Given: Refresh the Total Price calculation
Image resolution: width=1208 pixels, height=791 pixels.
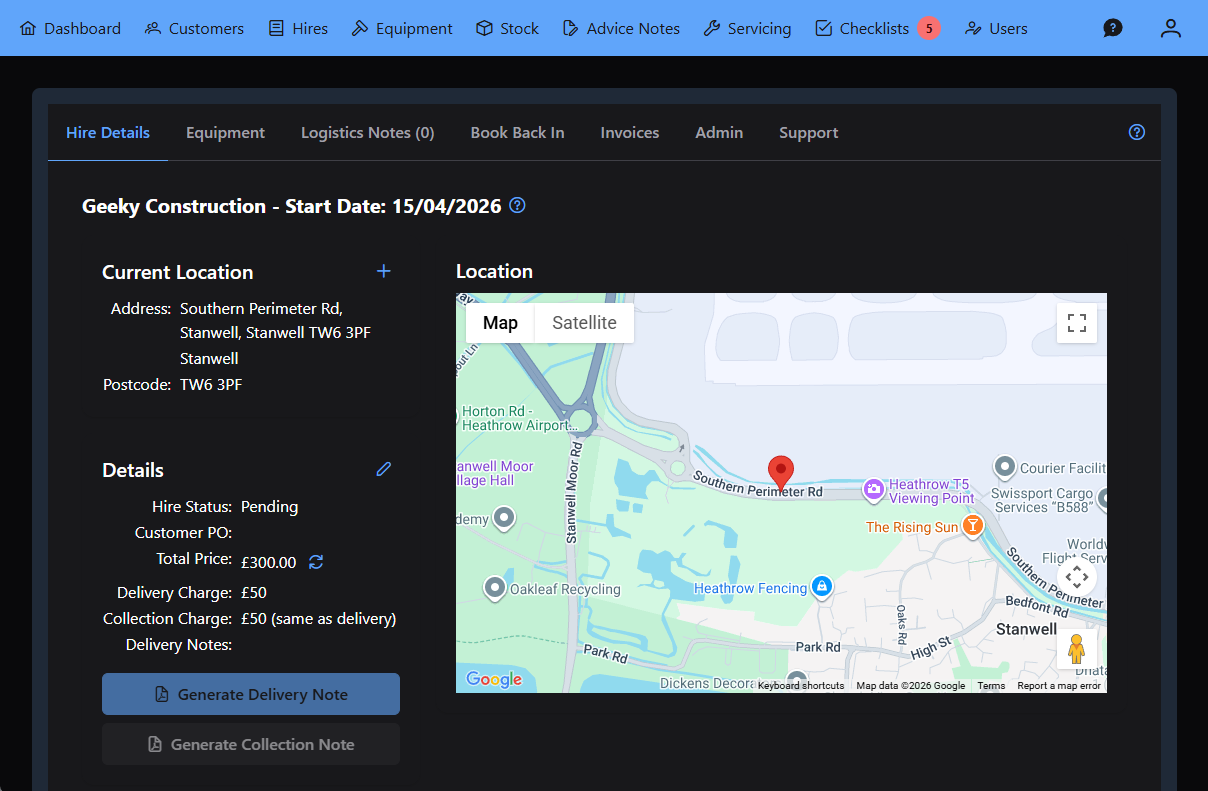Looking at the screenshot, I should (316, 562).
